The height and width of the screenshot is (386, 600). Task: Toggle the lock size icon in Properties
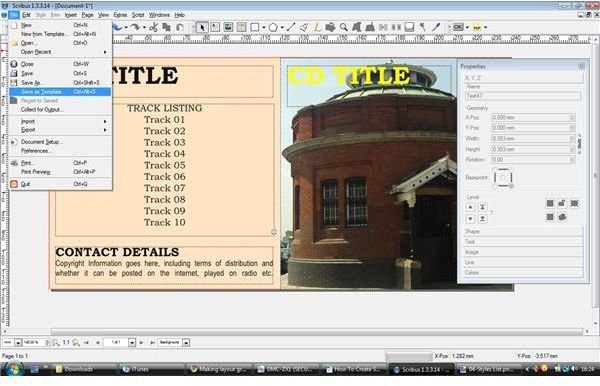[x=574, y=203]
